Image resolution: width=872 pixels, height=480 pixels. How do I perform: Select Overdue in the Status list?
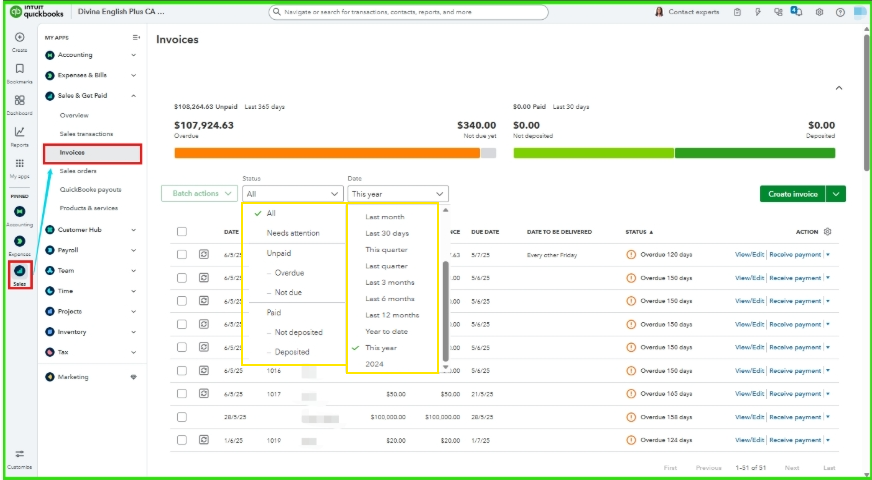click(289, 273)
